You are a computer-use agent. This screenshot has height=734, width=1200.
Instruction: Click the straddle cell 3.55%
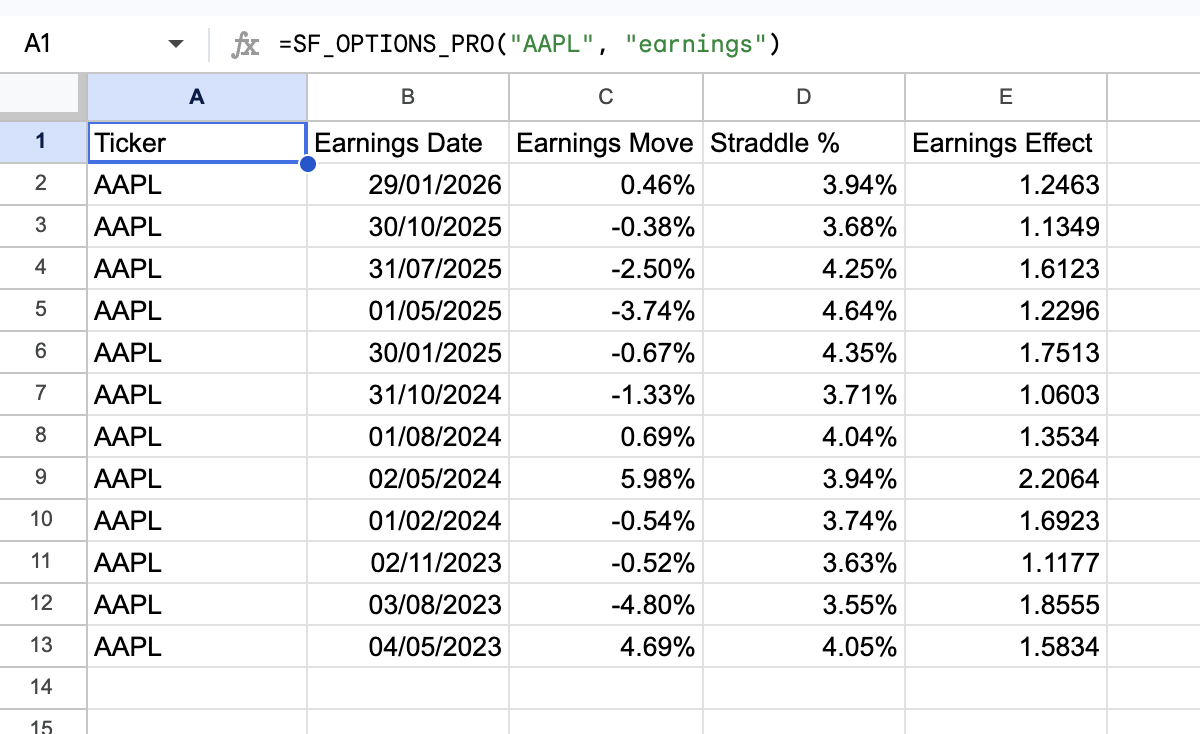coord(804,604)
